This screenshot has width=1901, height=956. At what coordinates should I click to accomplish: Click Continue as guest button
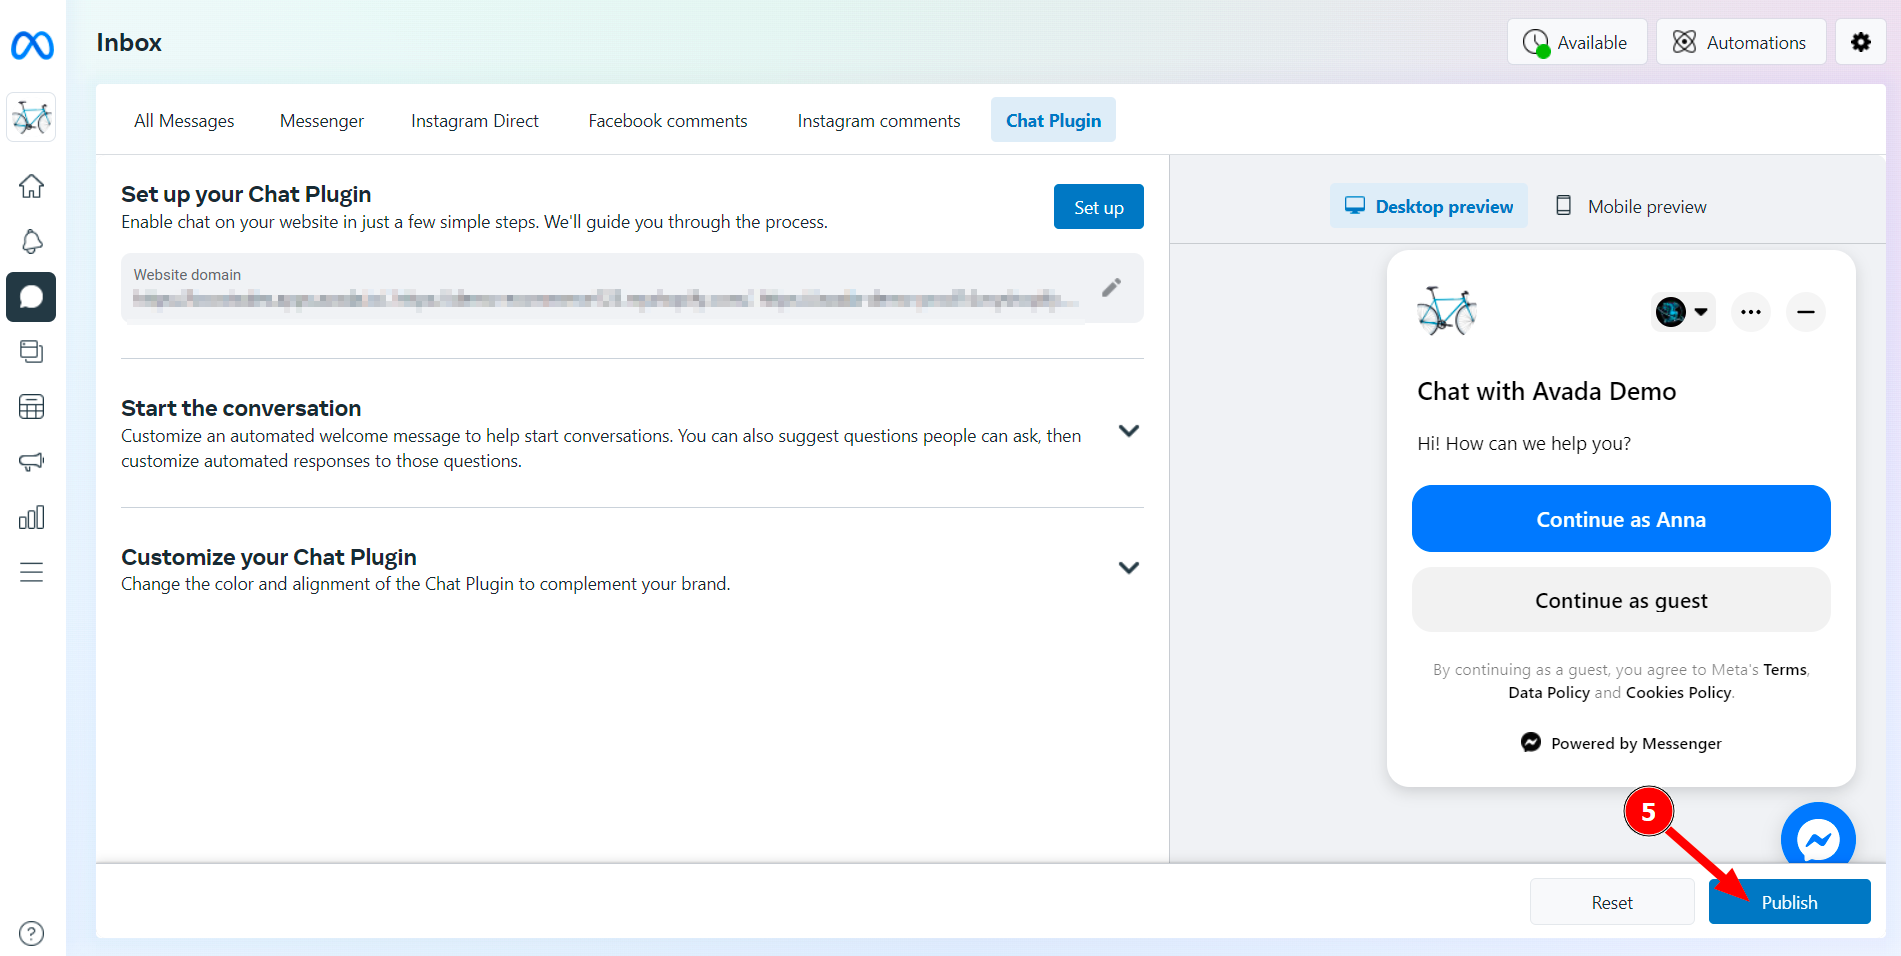tap(1621, 600)
